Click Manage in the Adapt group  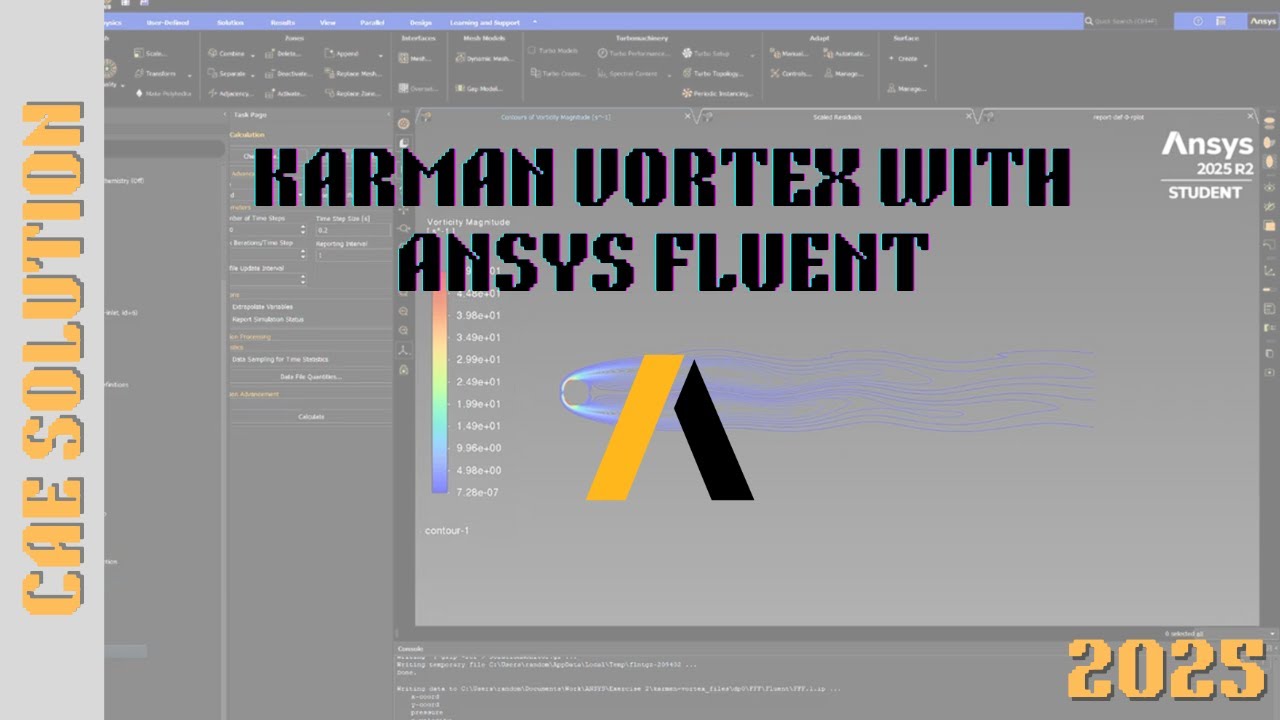(843, 74)
